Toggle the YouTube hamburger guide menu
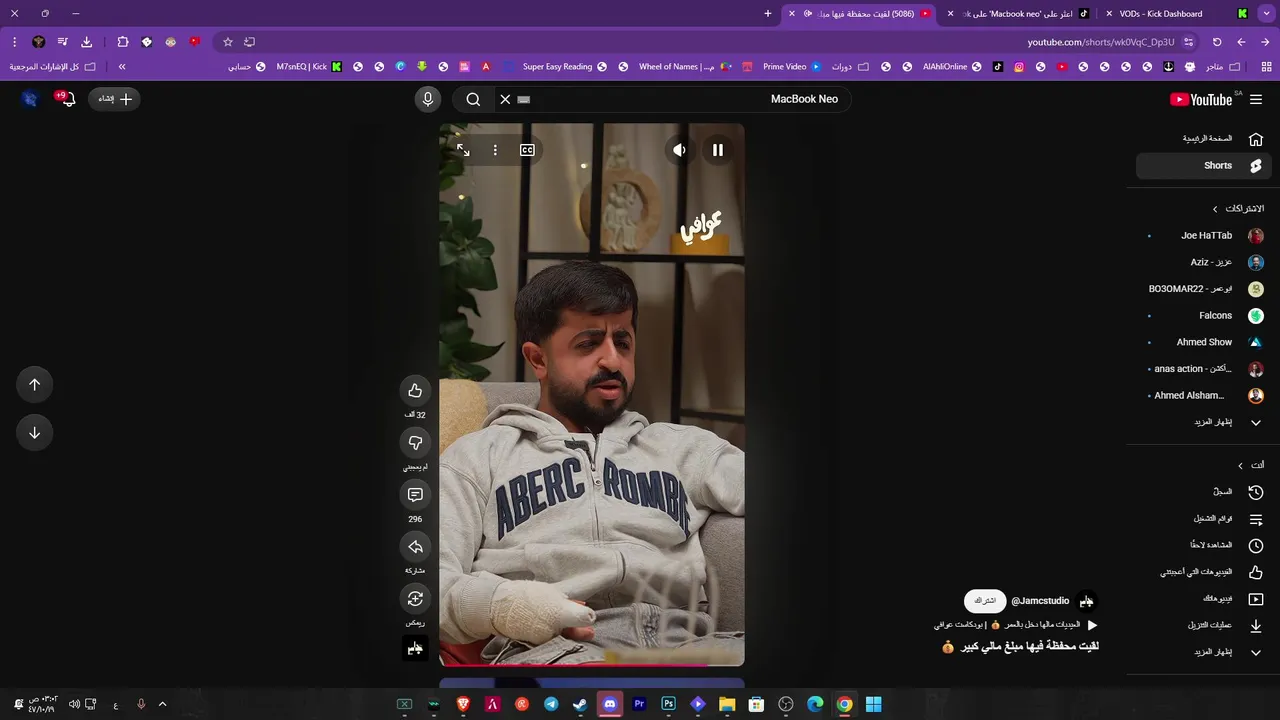1280x720 pixels. pyautogui.click(x=1256, y=99)
